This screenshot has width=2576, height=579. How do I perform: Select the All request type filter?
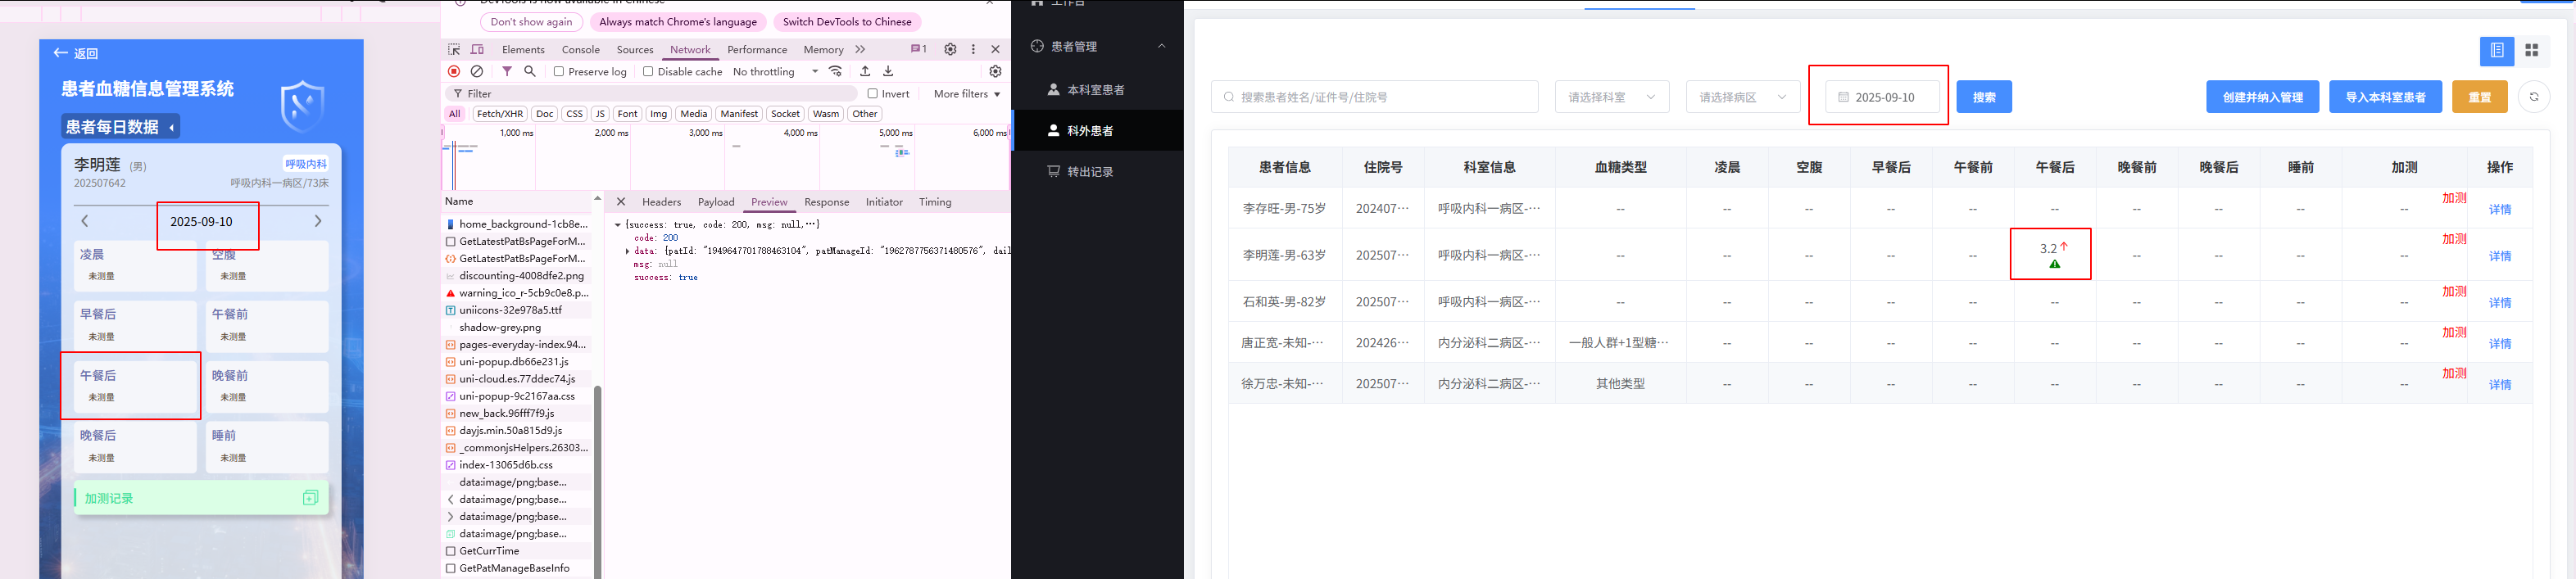click(455, 114)
